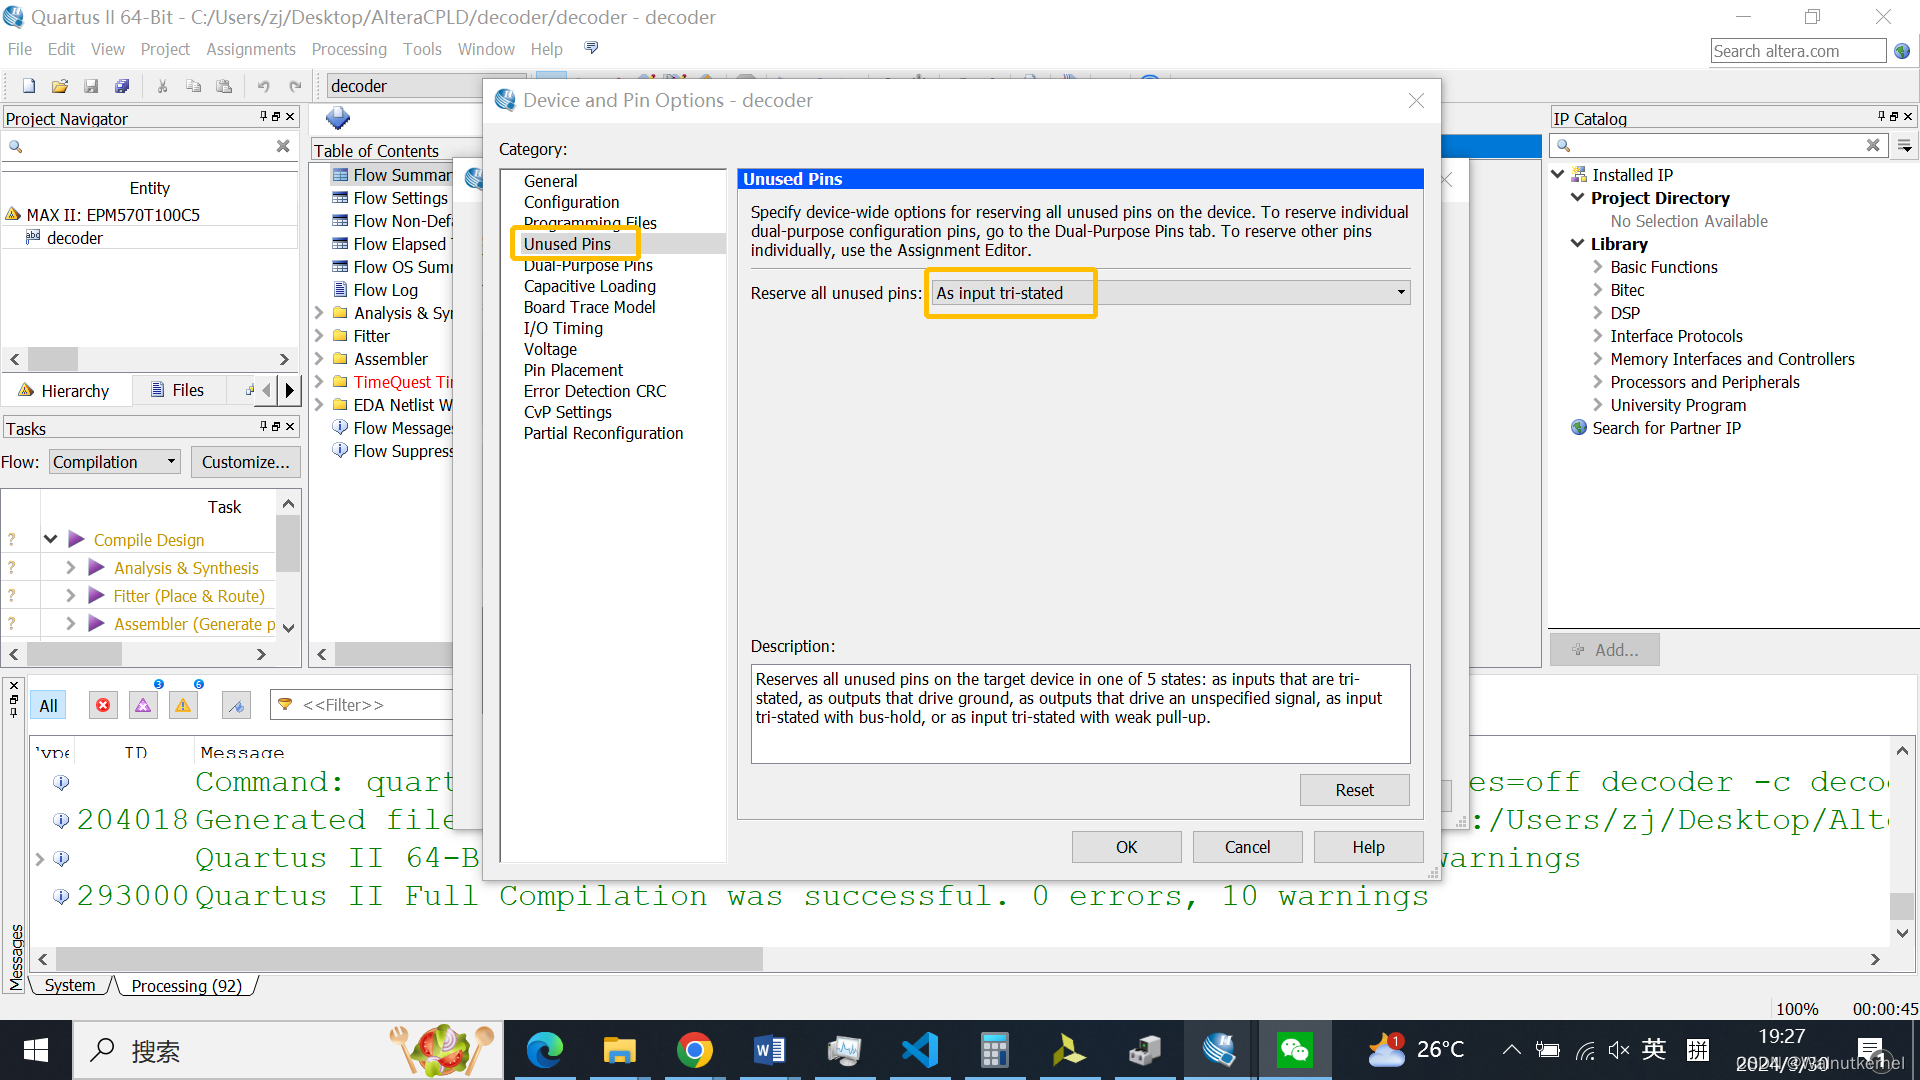Open the Assignments menu
Image resolution: width=1920 pixels, height=1080 pixels.
pyautogui.click(x=250, y=49)
